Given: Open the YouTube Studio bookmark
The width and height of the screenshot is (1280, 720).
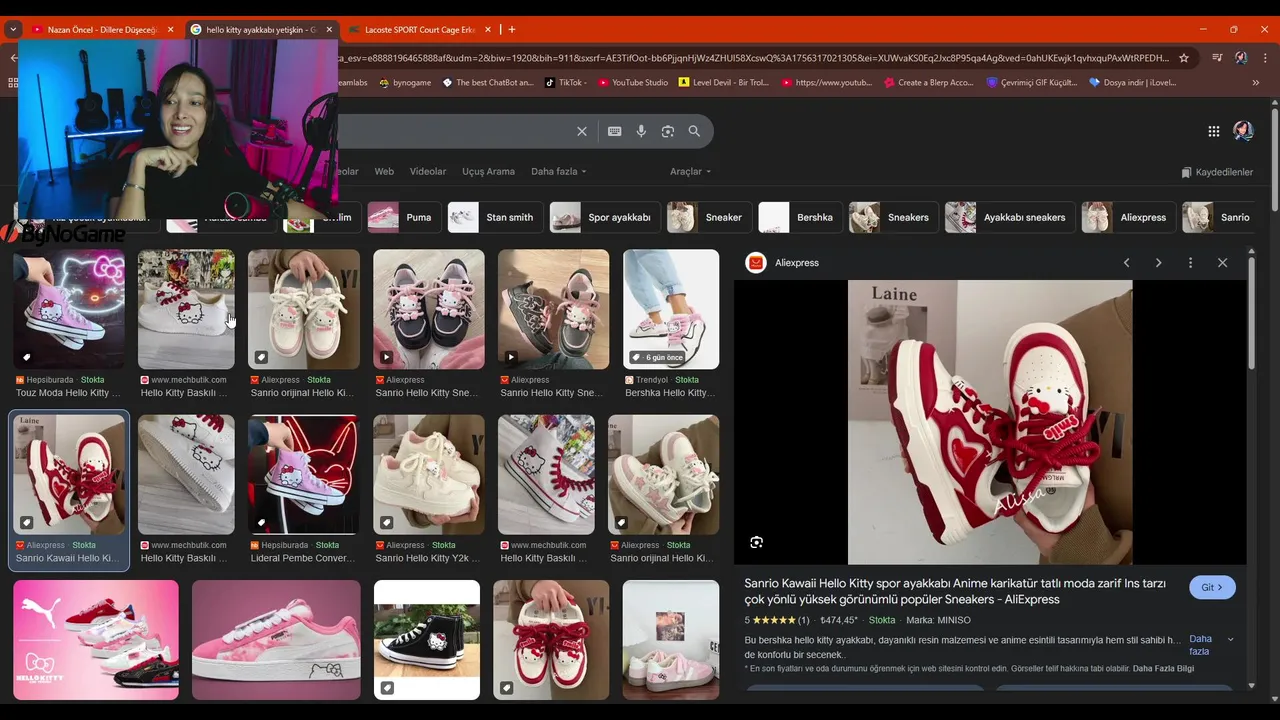Looking at the screenshot, I should [x=633, y=83].
